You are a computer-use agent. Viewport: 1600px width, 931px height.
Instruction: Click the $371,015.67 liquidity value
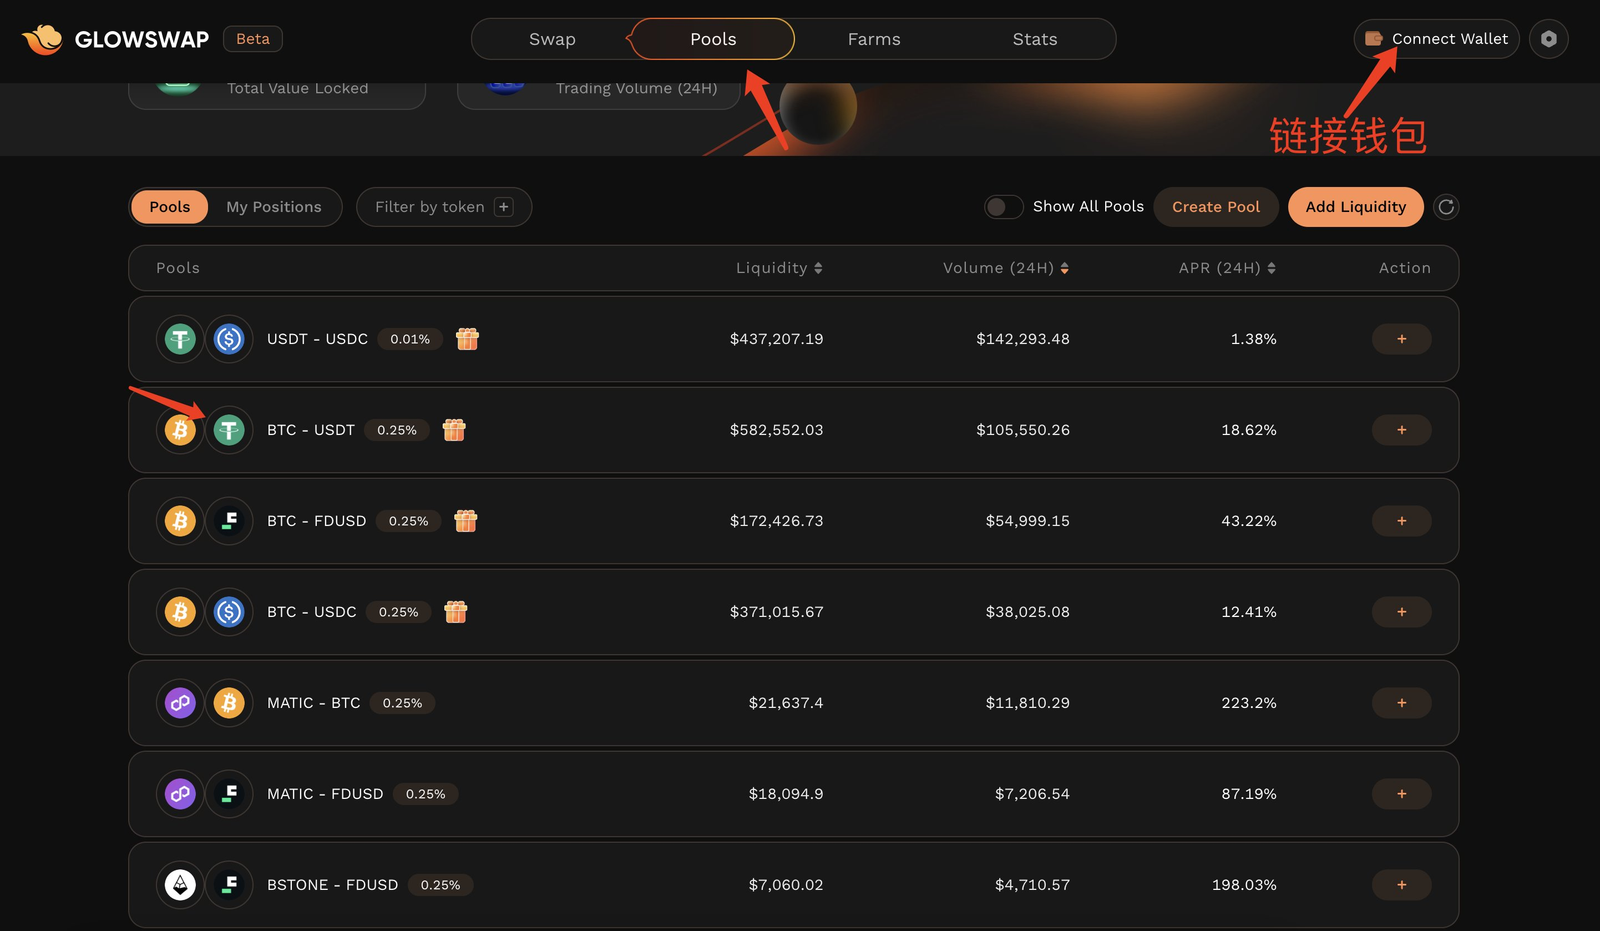click(777, 612)
